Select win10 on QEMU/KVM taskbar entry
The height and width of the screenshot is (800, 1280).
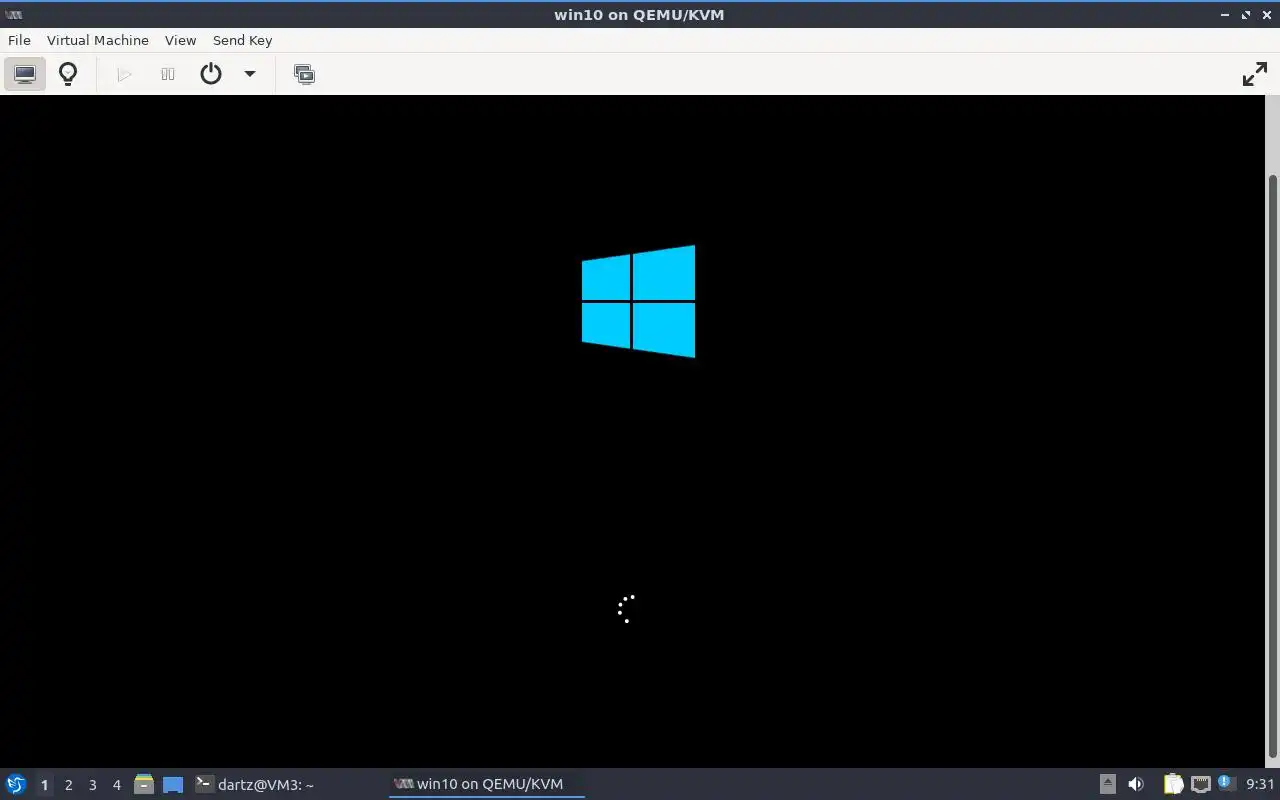click(x=486, y=784)
